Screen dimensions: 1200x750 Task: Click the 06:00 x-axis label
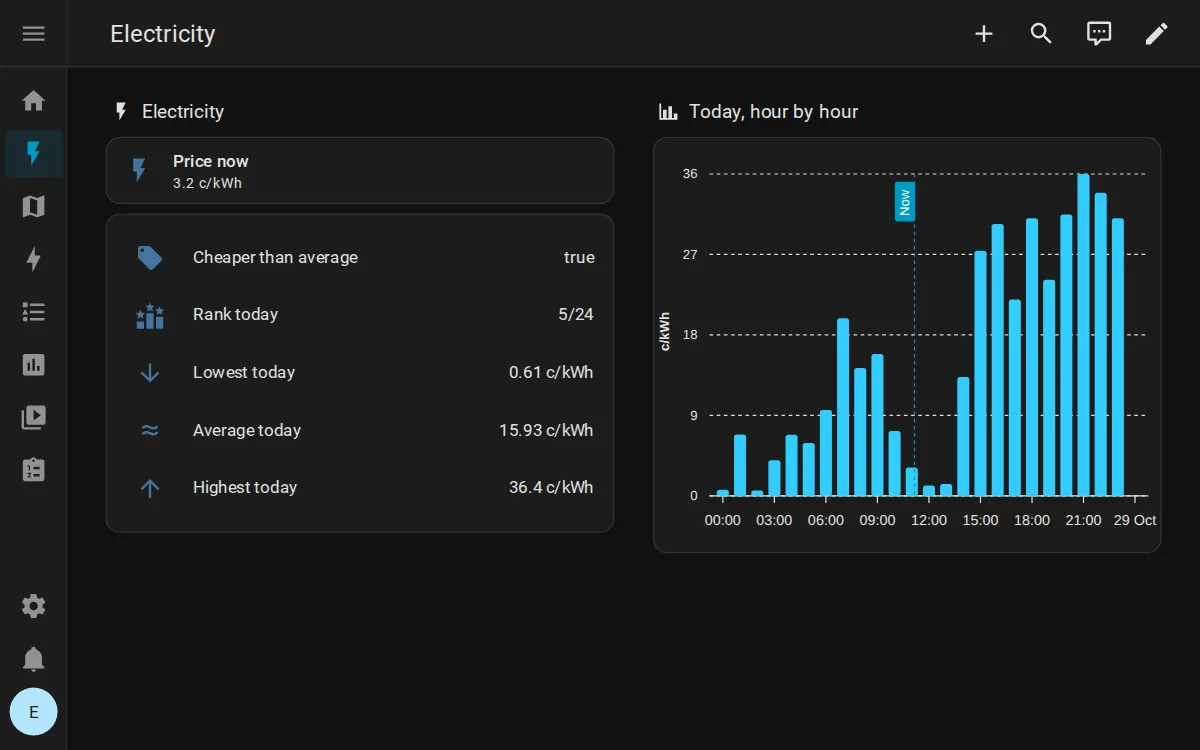click(826, 521)
